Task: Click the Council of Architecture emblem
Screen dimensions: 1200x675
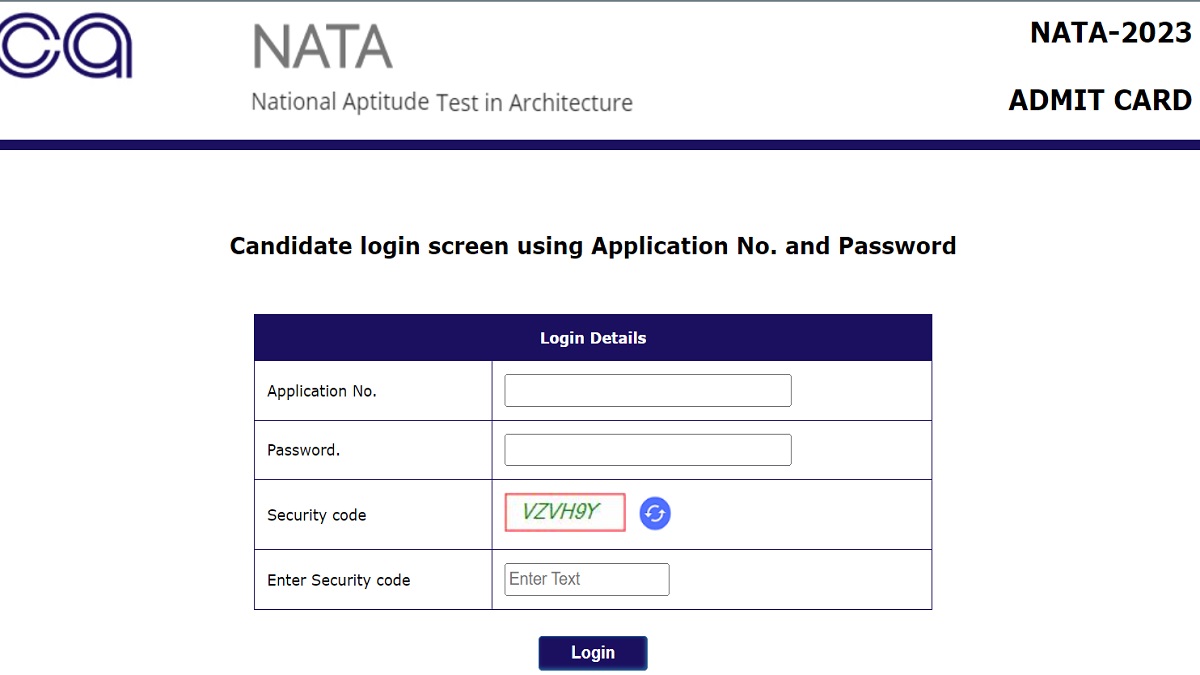Action: (65, 47)
